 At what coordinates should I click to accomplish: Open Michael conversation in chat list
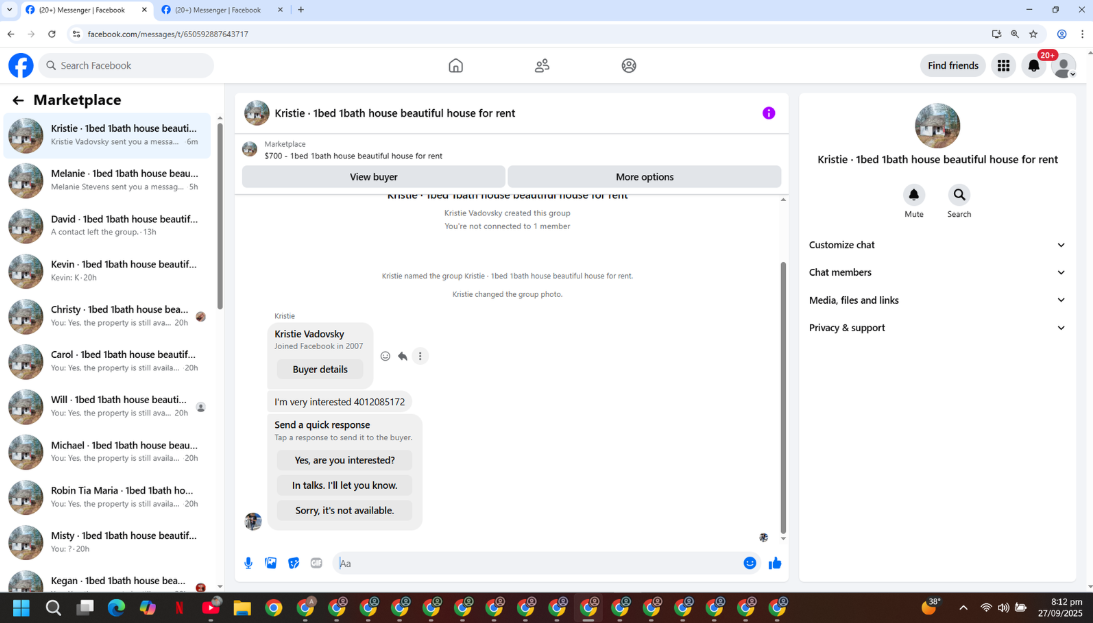[107, 452]
